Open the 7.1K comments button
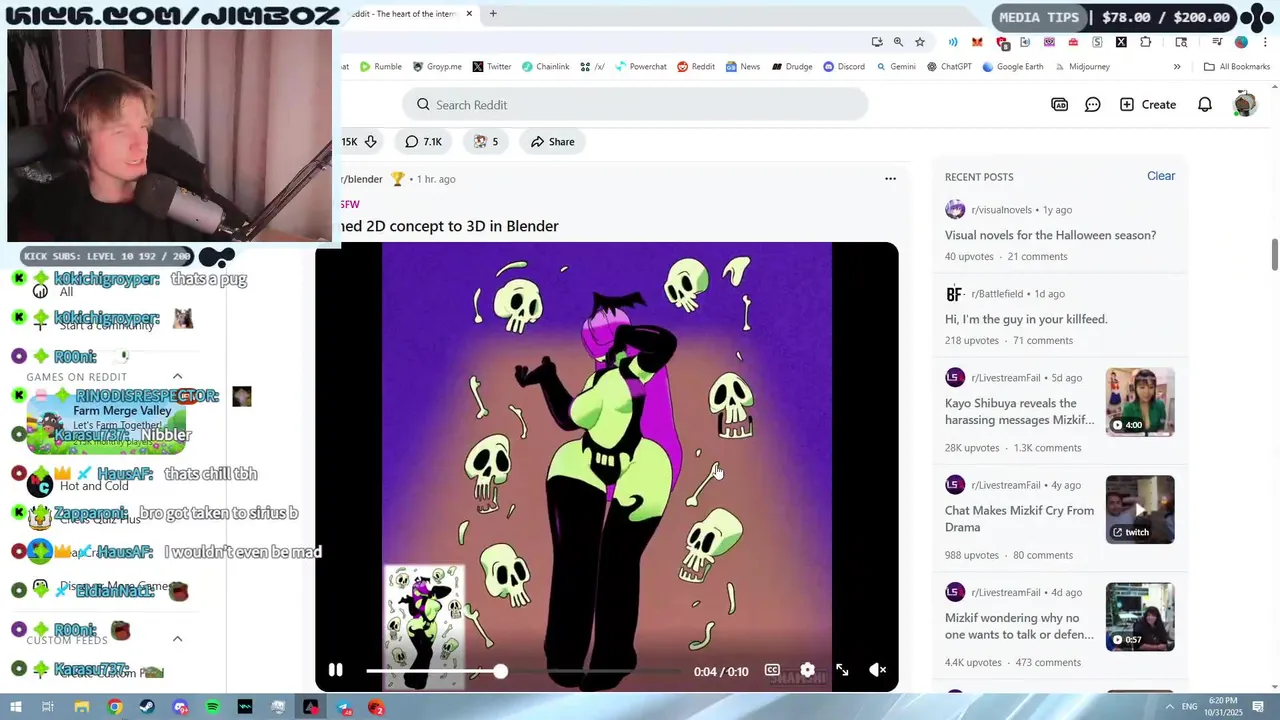The image size is (1280, 720). point(424,141)
